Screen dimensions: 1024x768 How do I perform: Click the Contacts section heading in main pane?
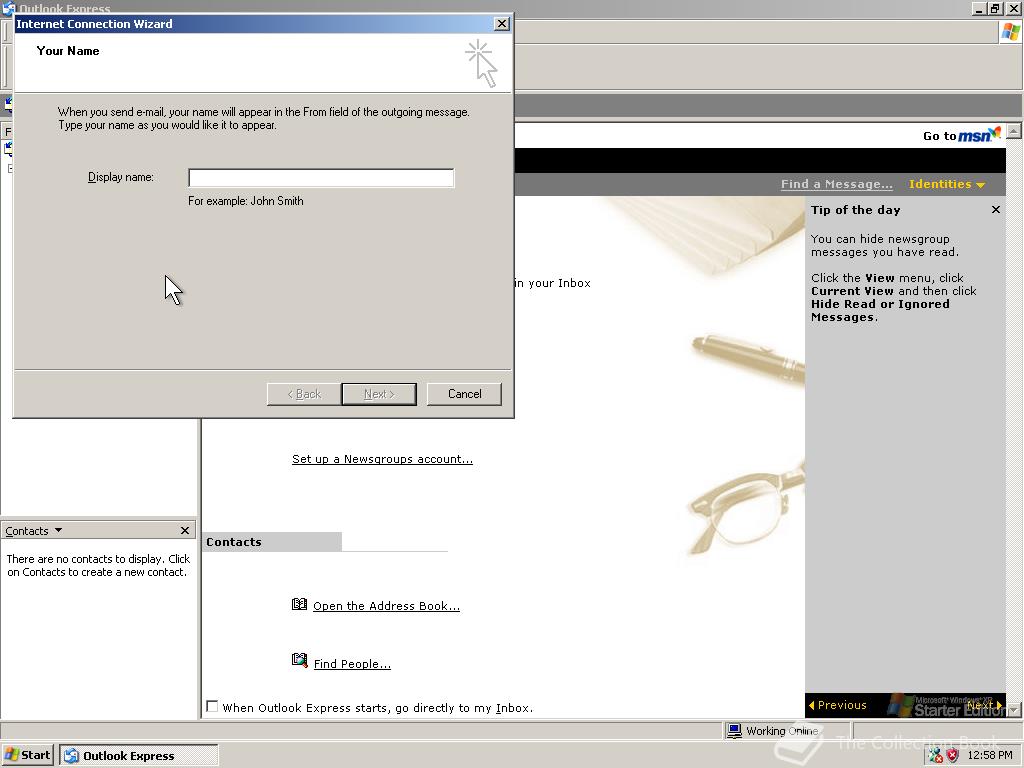(234, 542)
